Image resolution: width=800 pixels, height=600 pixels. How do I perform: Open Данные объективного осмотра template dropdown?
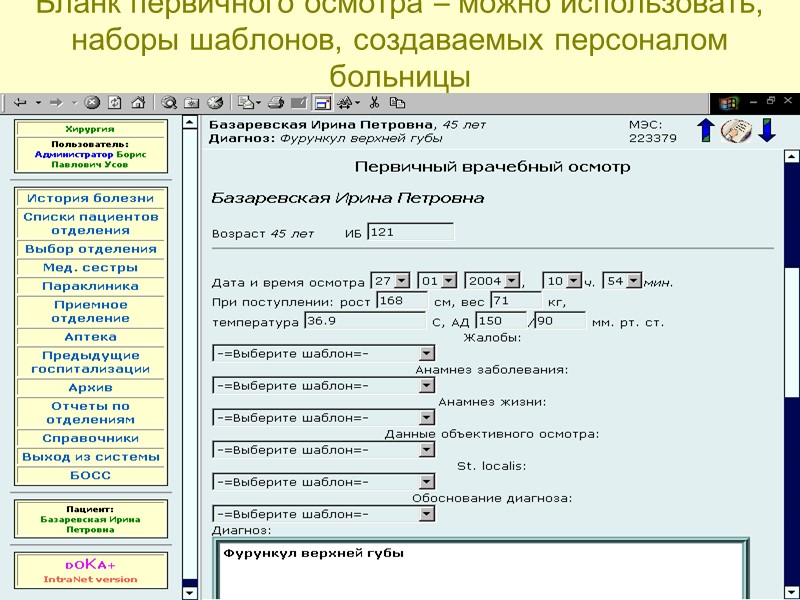323,450
